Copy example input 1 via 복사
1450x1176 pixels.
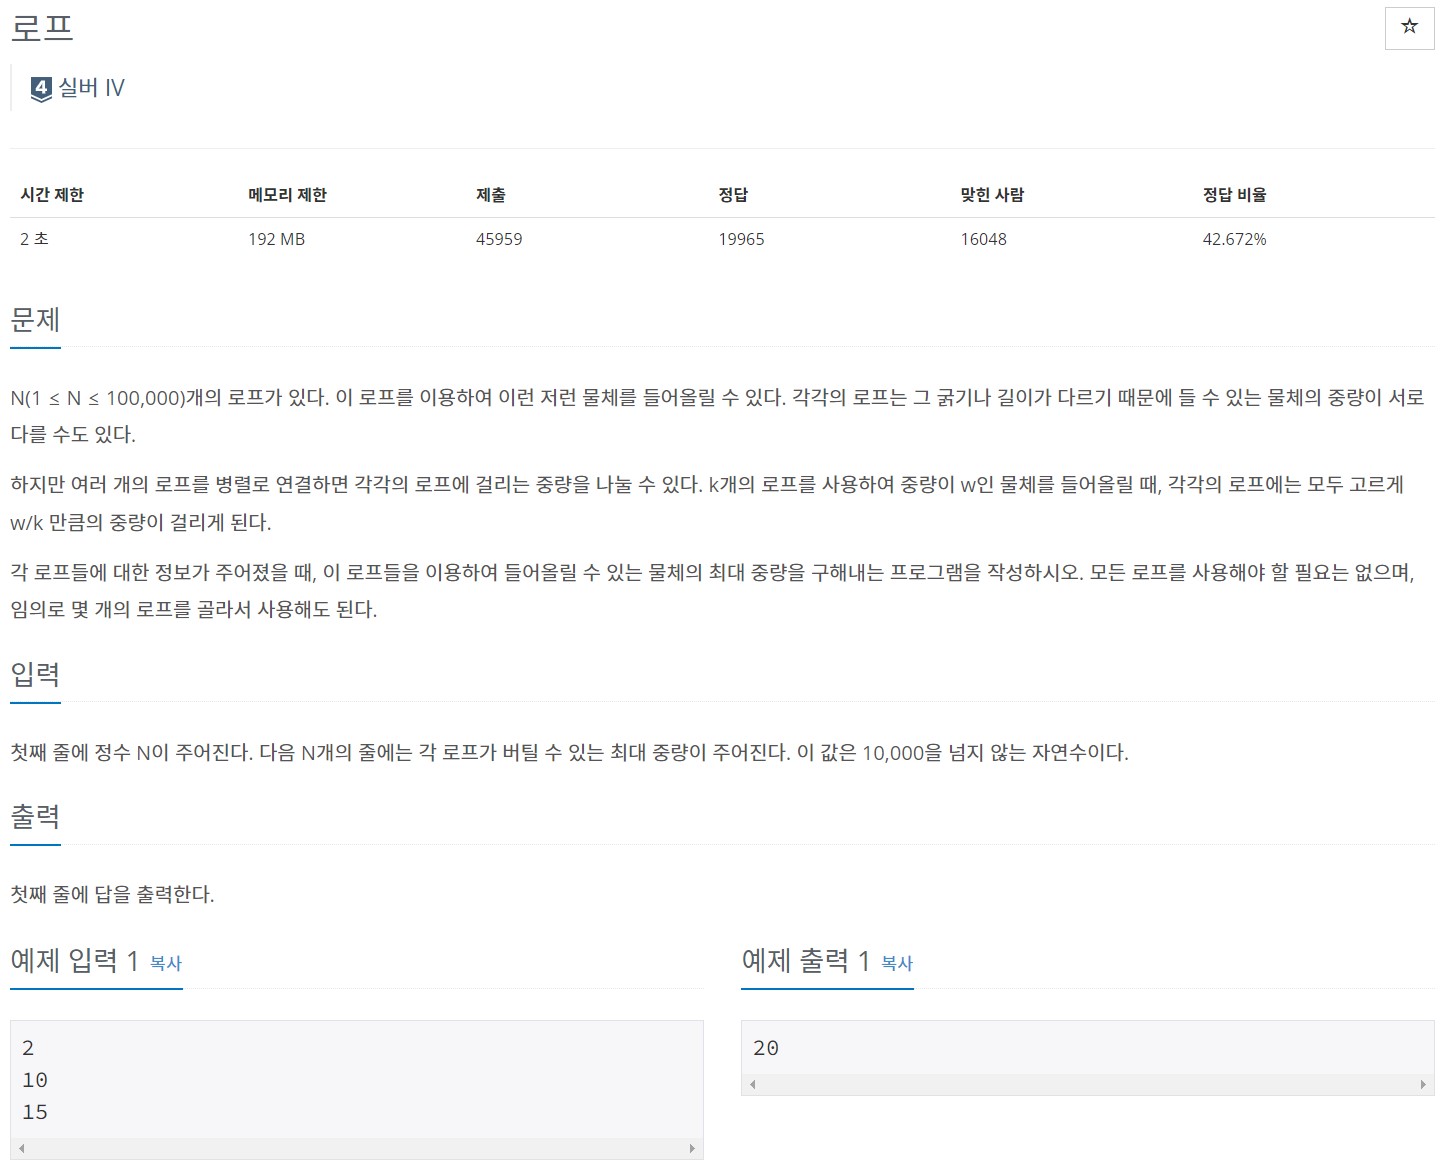pyautogui.click(x=166, y=963)
